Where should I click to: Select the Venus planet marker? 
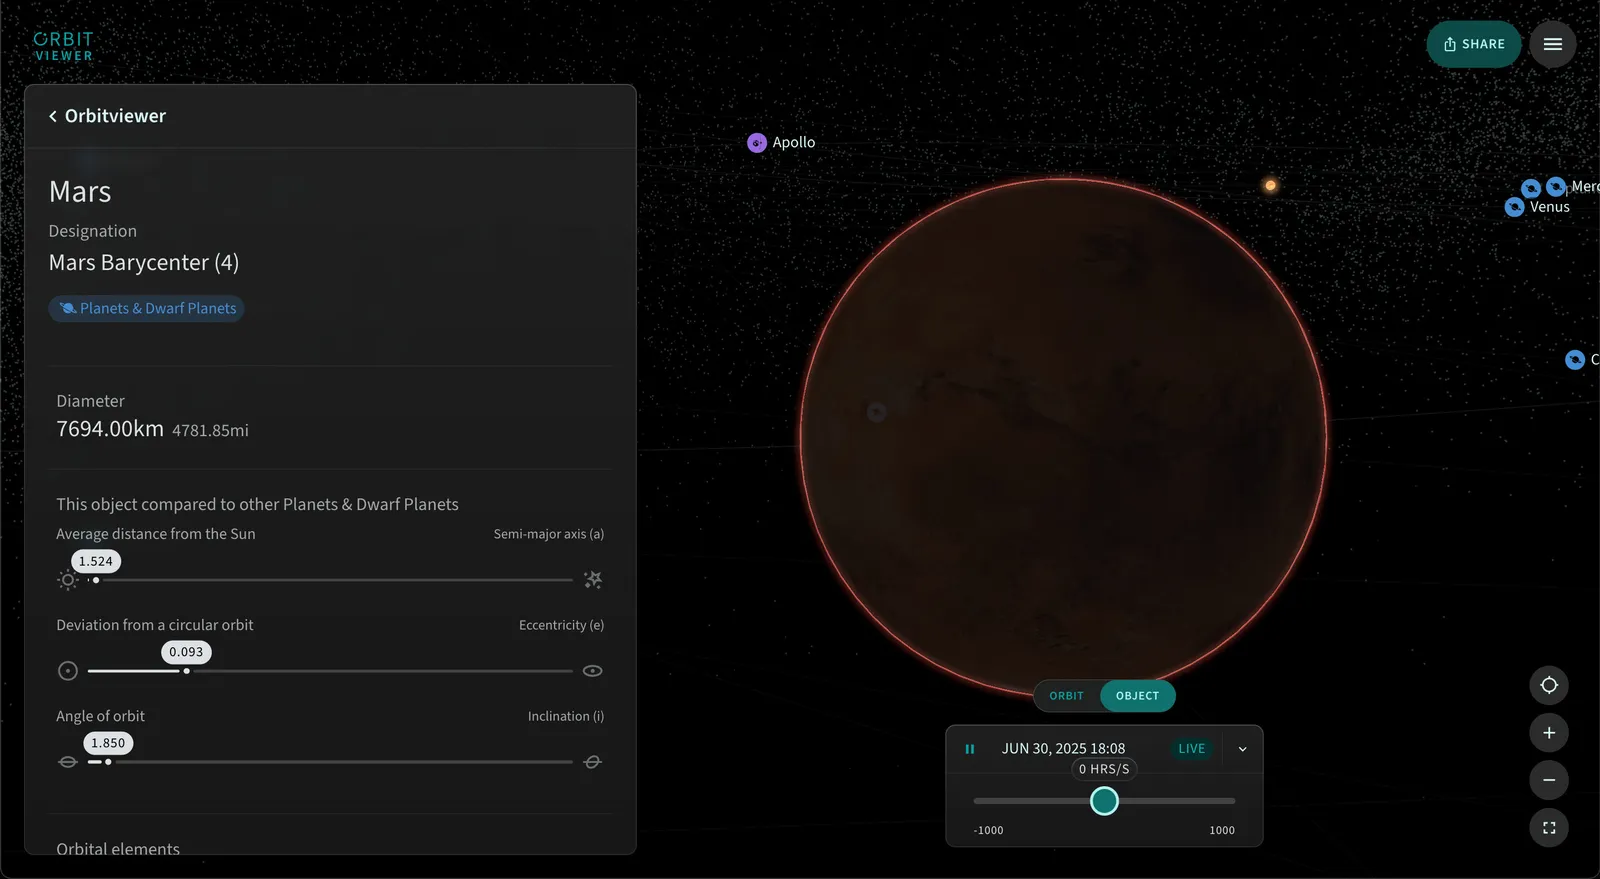pyautogui.click(x=1515, y=207)
